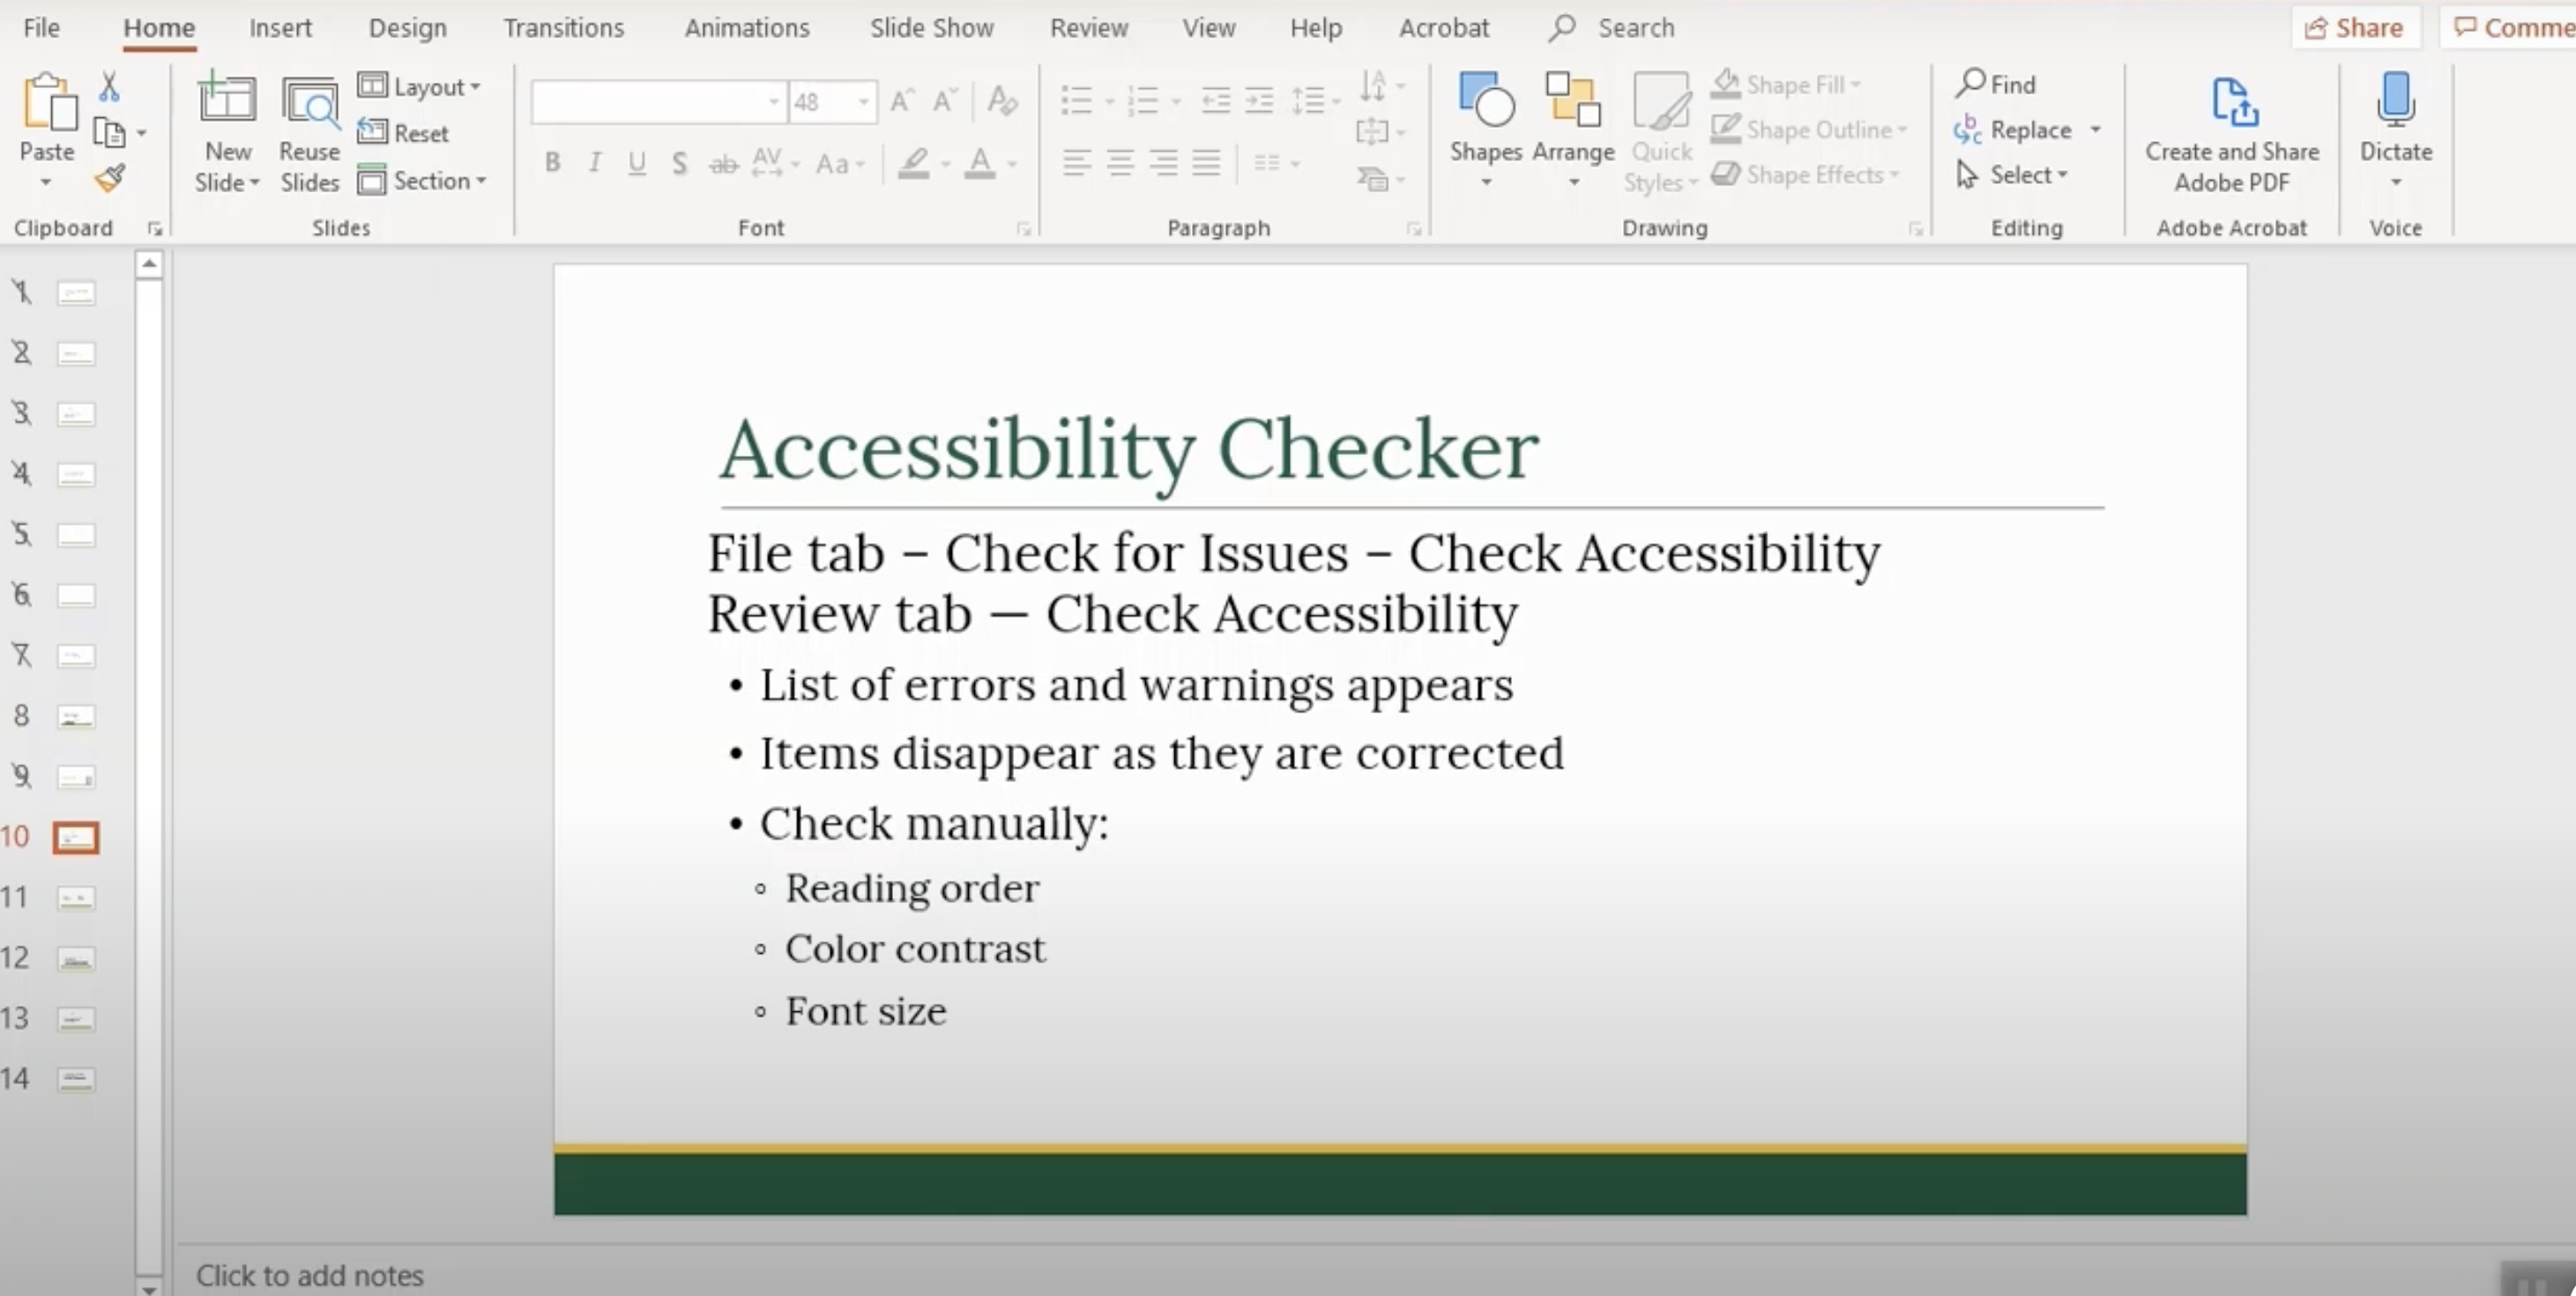Justify the text
The image size is (2576, 1296).
[1206, 162]
